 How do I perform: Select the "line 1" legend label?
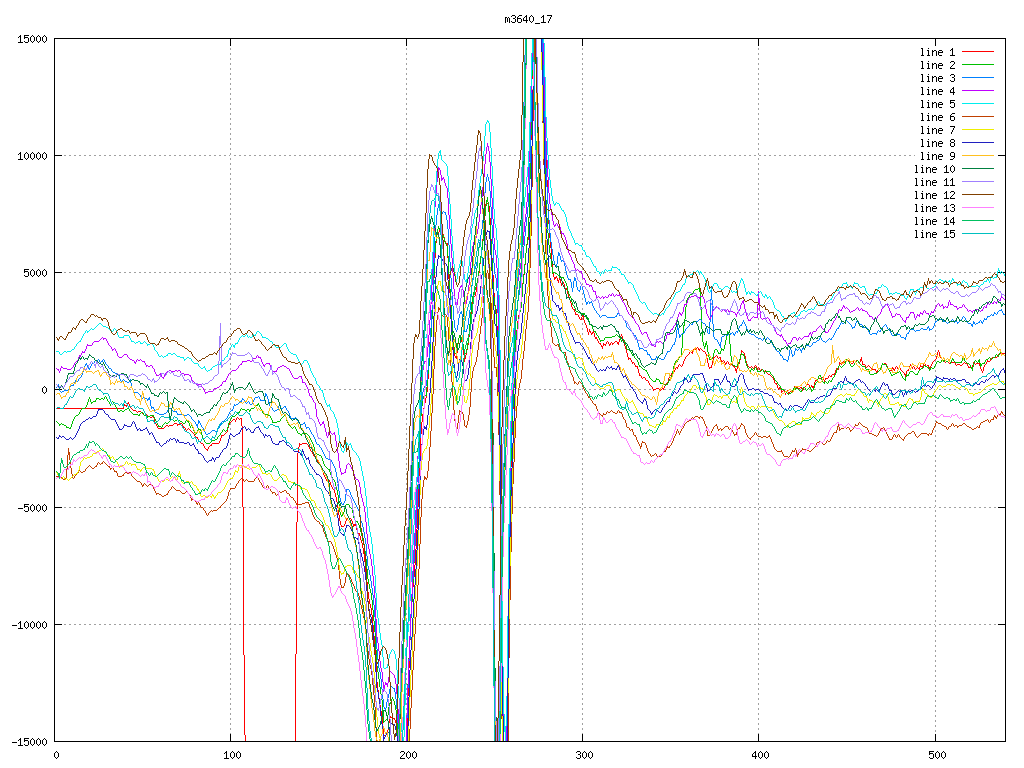(x=938, y=52)
